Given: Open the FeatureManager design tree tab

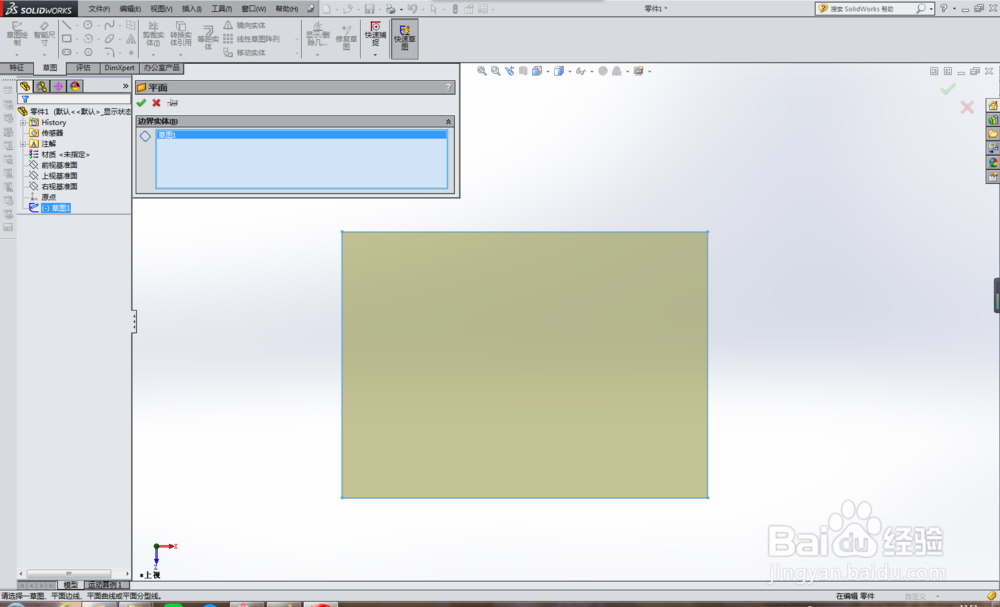Looking at the screenshot, I should (25, 86).
